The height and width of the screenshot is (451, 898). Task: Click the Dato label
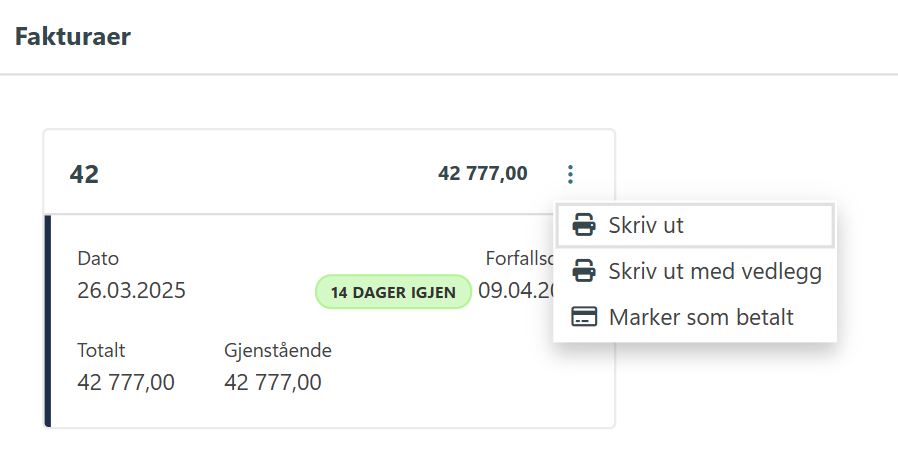(98, 258)
